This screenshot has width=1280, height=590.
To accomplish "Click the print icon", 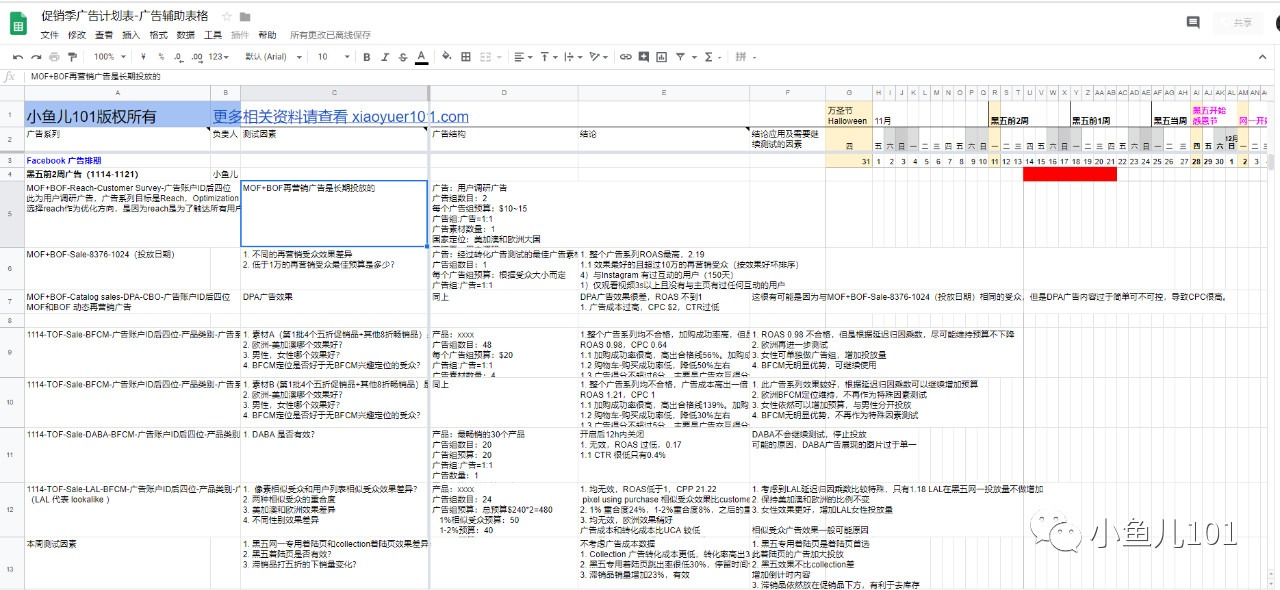I will click(x=54, y=56).
